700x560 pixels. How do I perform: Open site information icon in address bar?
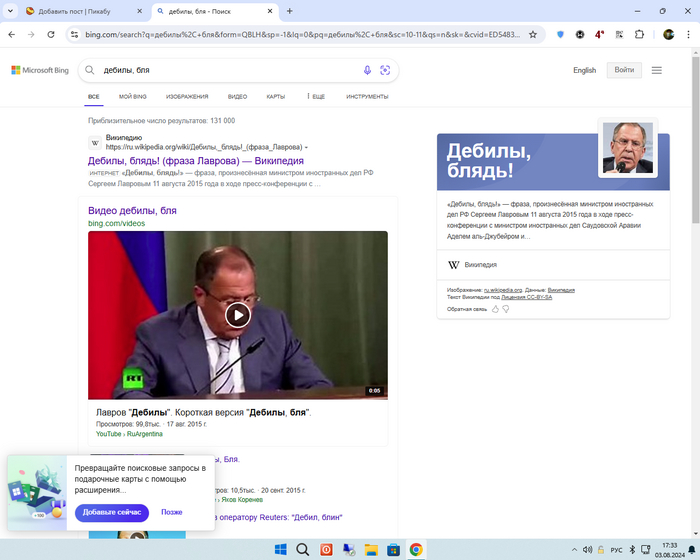75,34
